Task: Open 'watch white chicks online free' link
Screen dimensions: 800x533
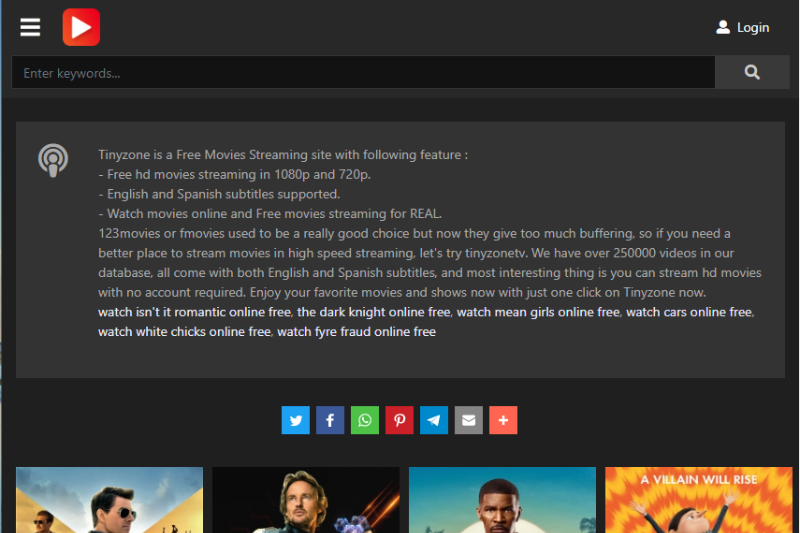Action: coord(184,332)
